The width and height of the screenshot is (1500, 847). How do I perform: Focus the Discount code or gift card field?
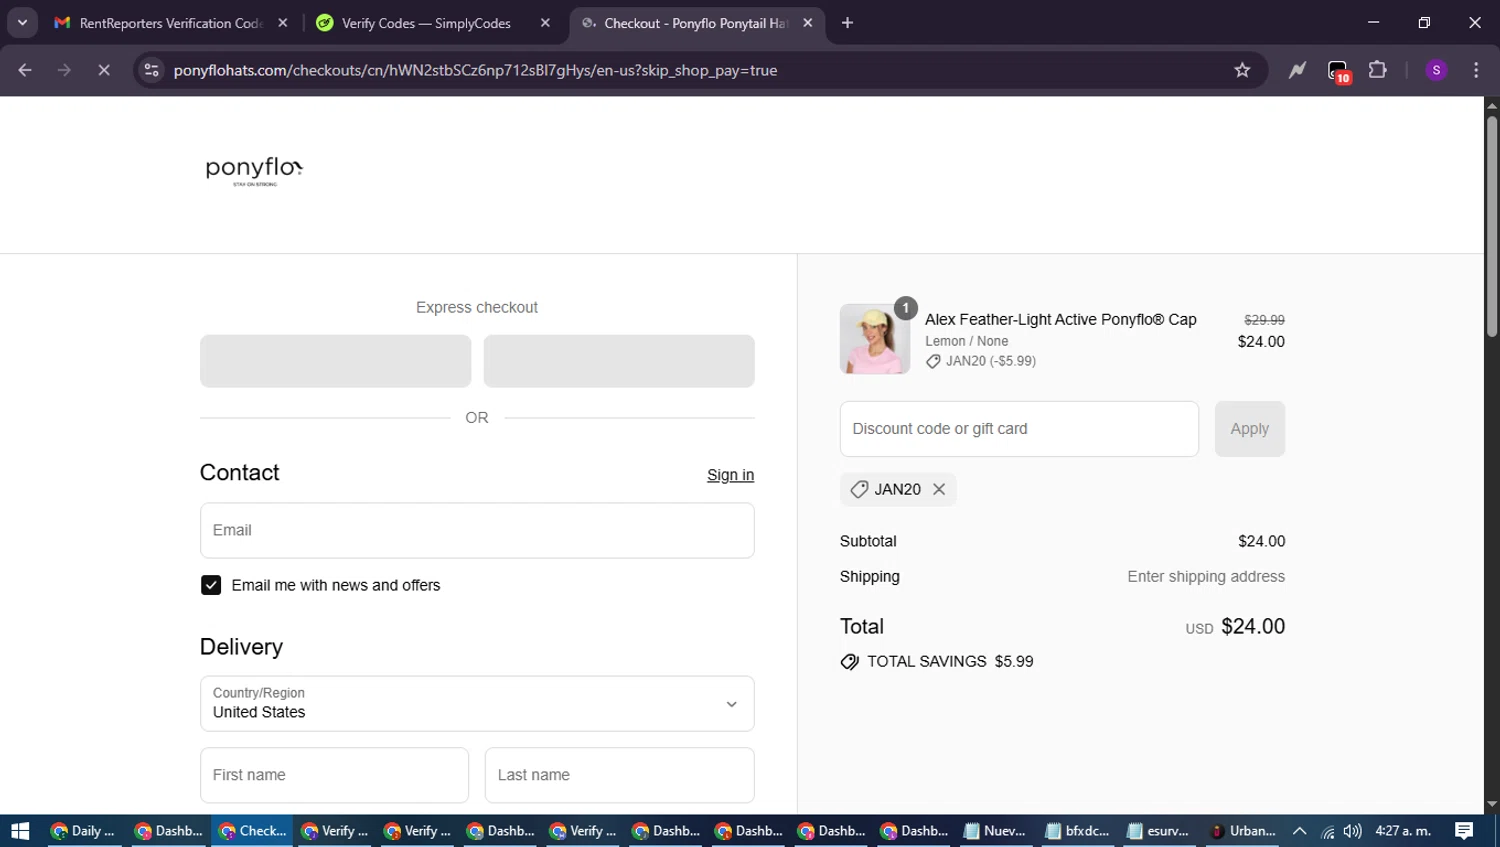[1019, 429]
